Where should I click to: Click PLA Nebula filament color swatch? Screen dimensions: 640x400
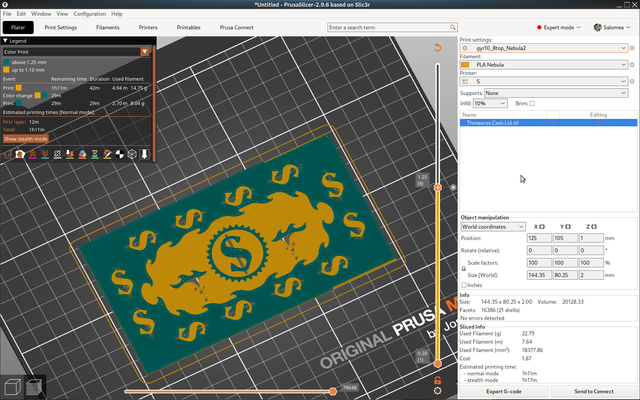coord(465,64)
